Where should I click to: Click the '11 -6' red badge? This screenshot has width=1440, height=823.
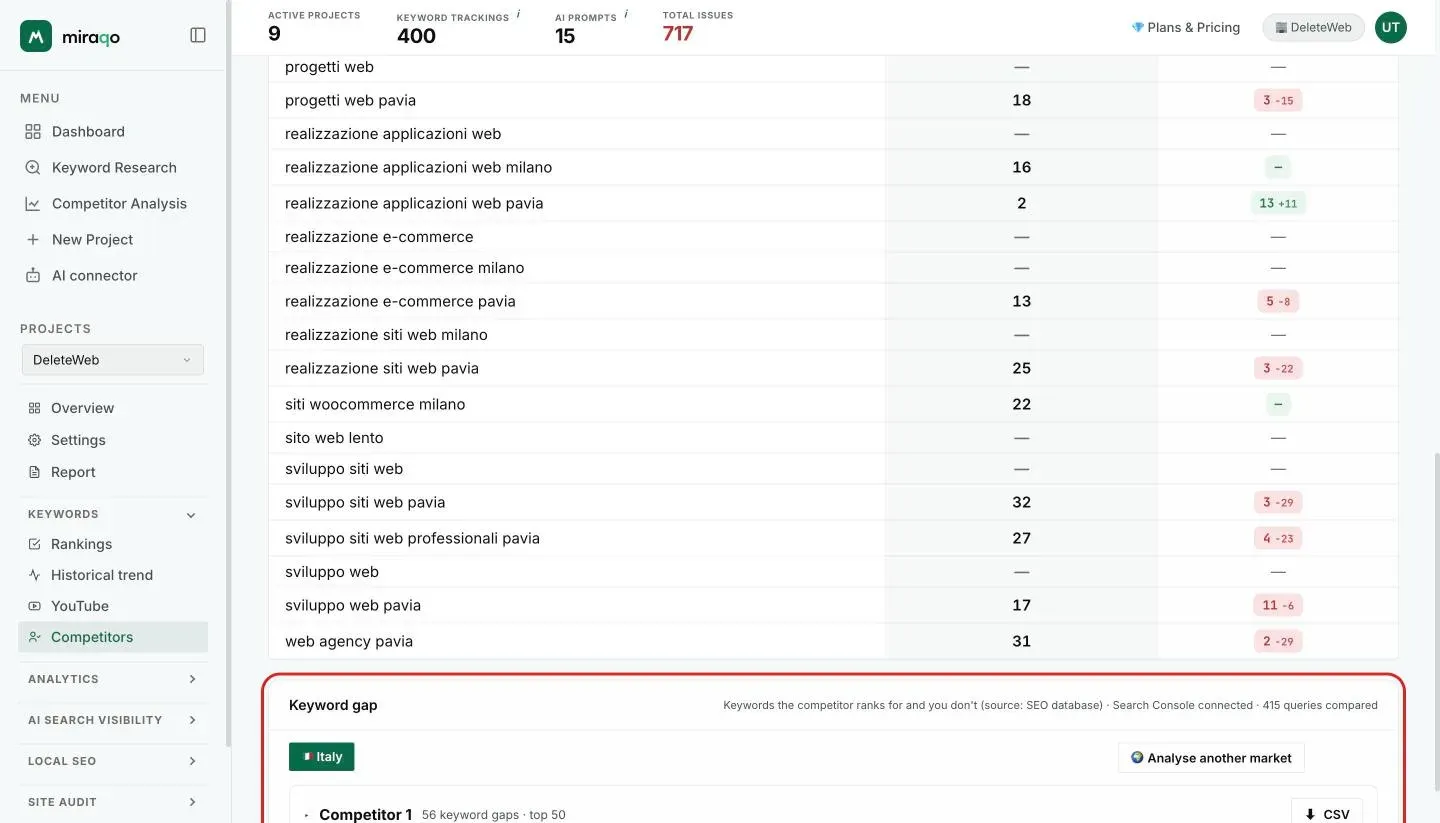tap(1278, 605)
